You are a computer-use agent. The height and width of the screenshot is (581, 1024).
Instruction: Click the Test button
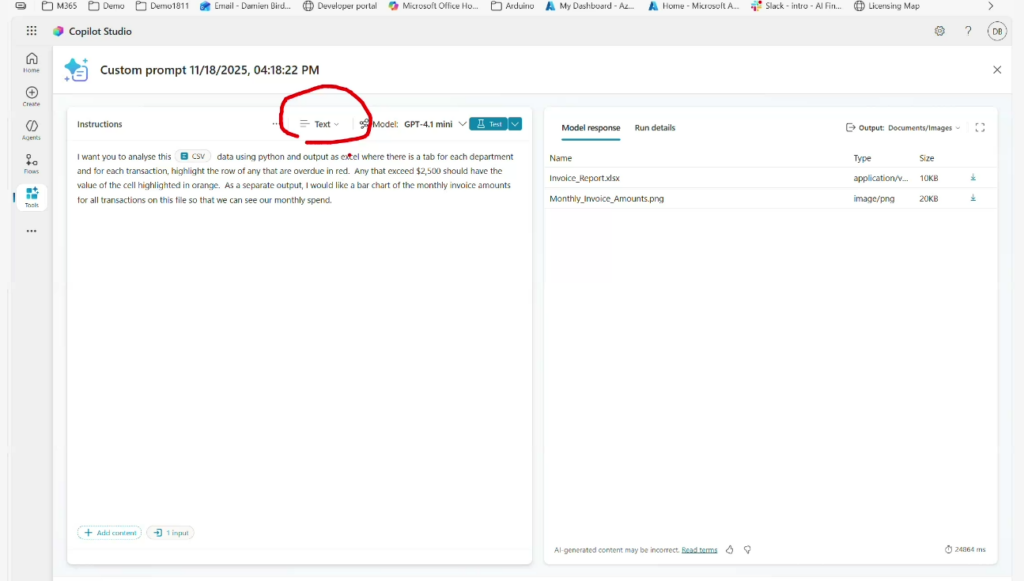click(488, 124)
